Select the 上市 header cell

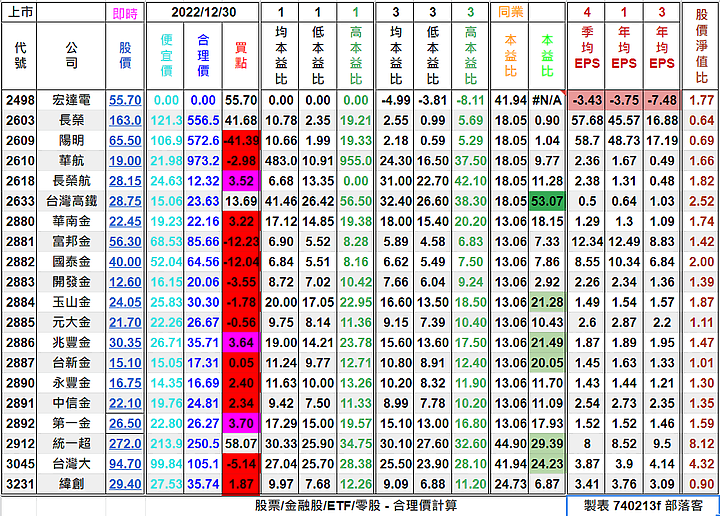[20, 12]
